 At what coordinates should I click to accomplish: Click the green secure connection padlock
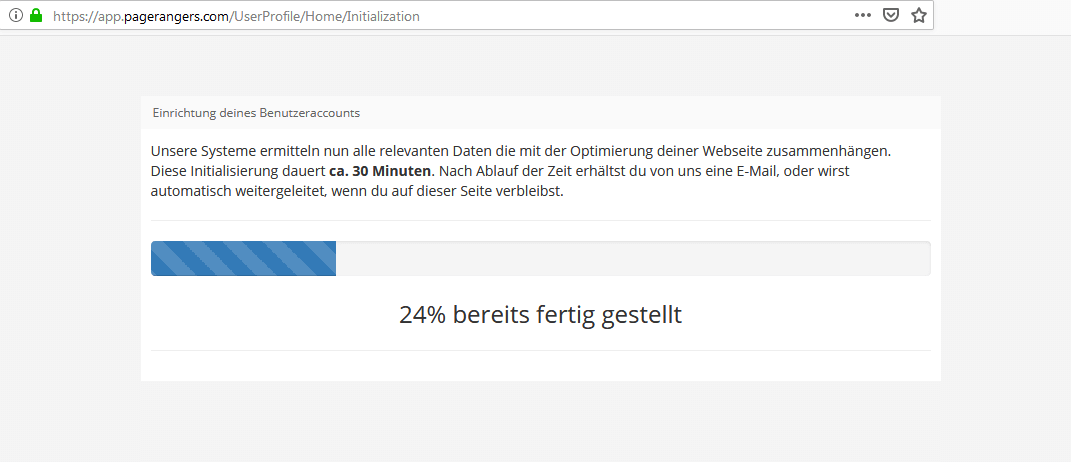[x=36, y=15]
